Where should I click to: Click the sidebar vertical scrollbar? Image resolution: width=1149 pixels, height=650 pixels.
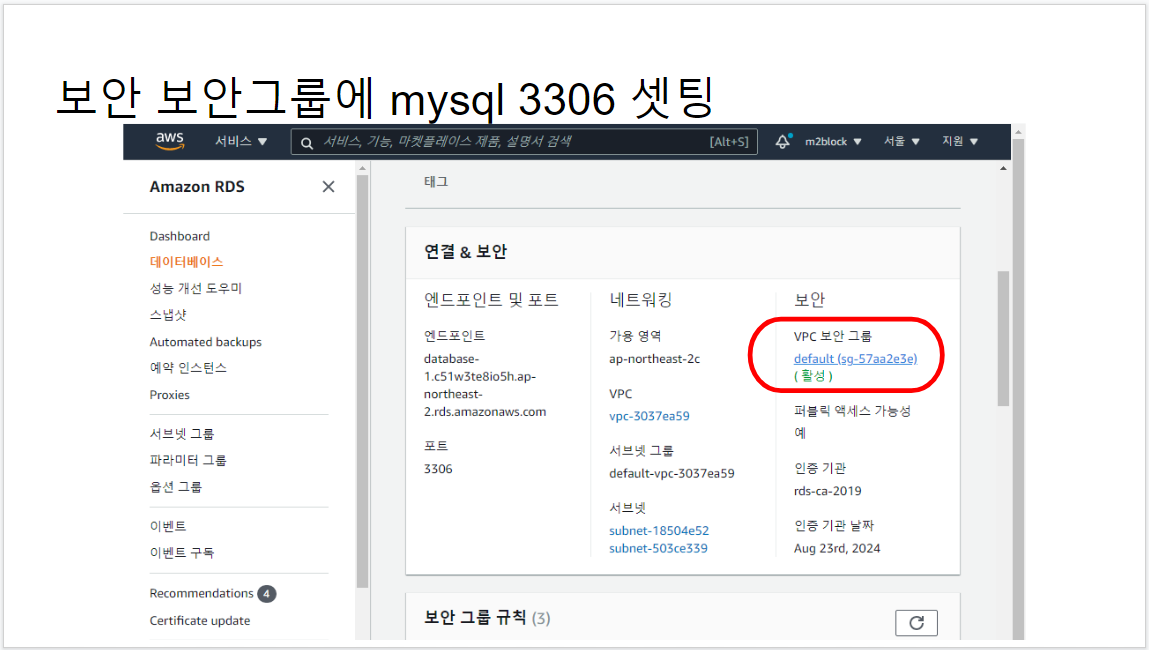point(362,381)
